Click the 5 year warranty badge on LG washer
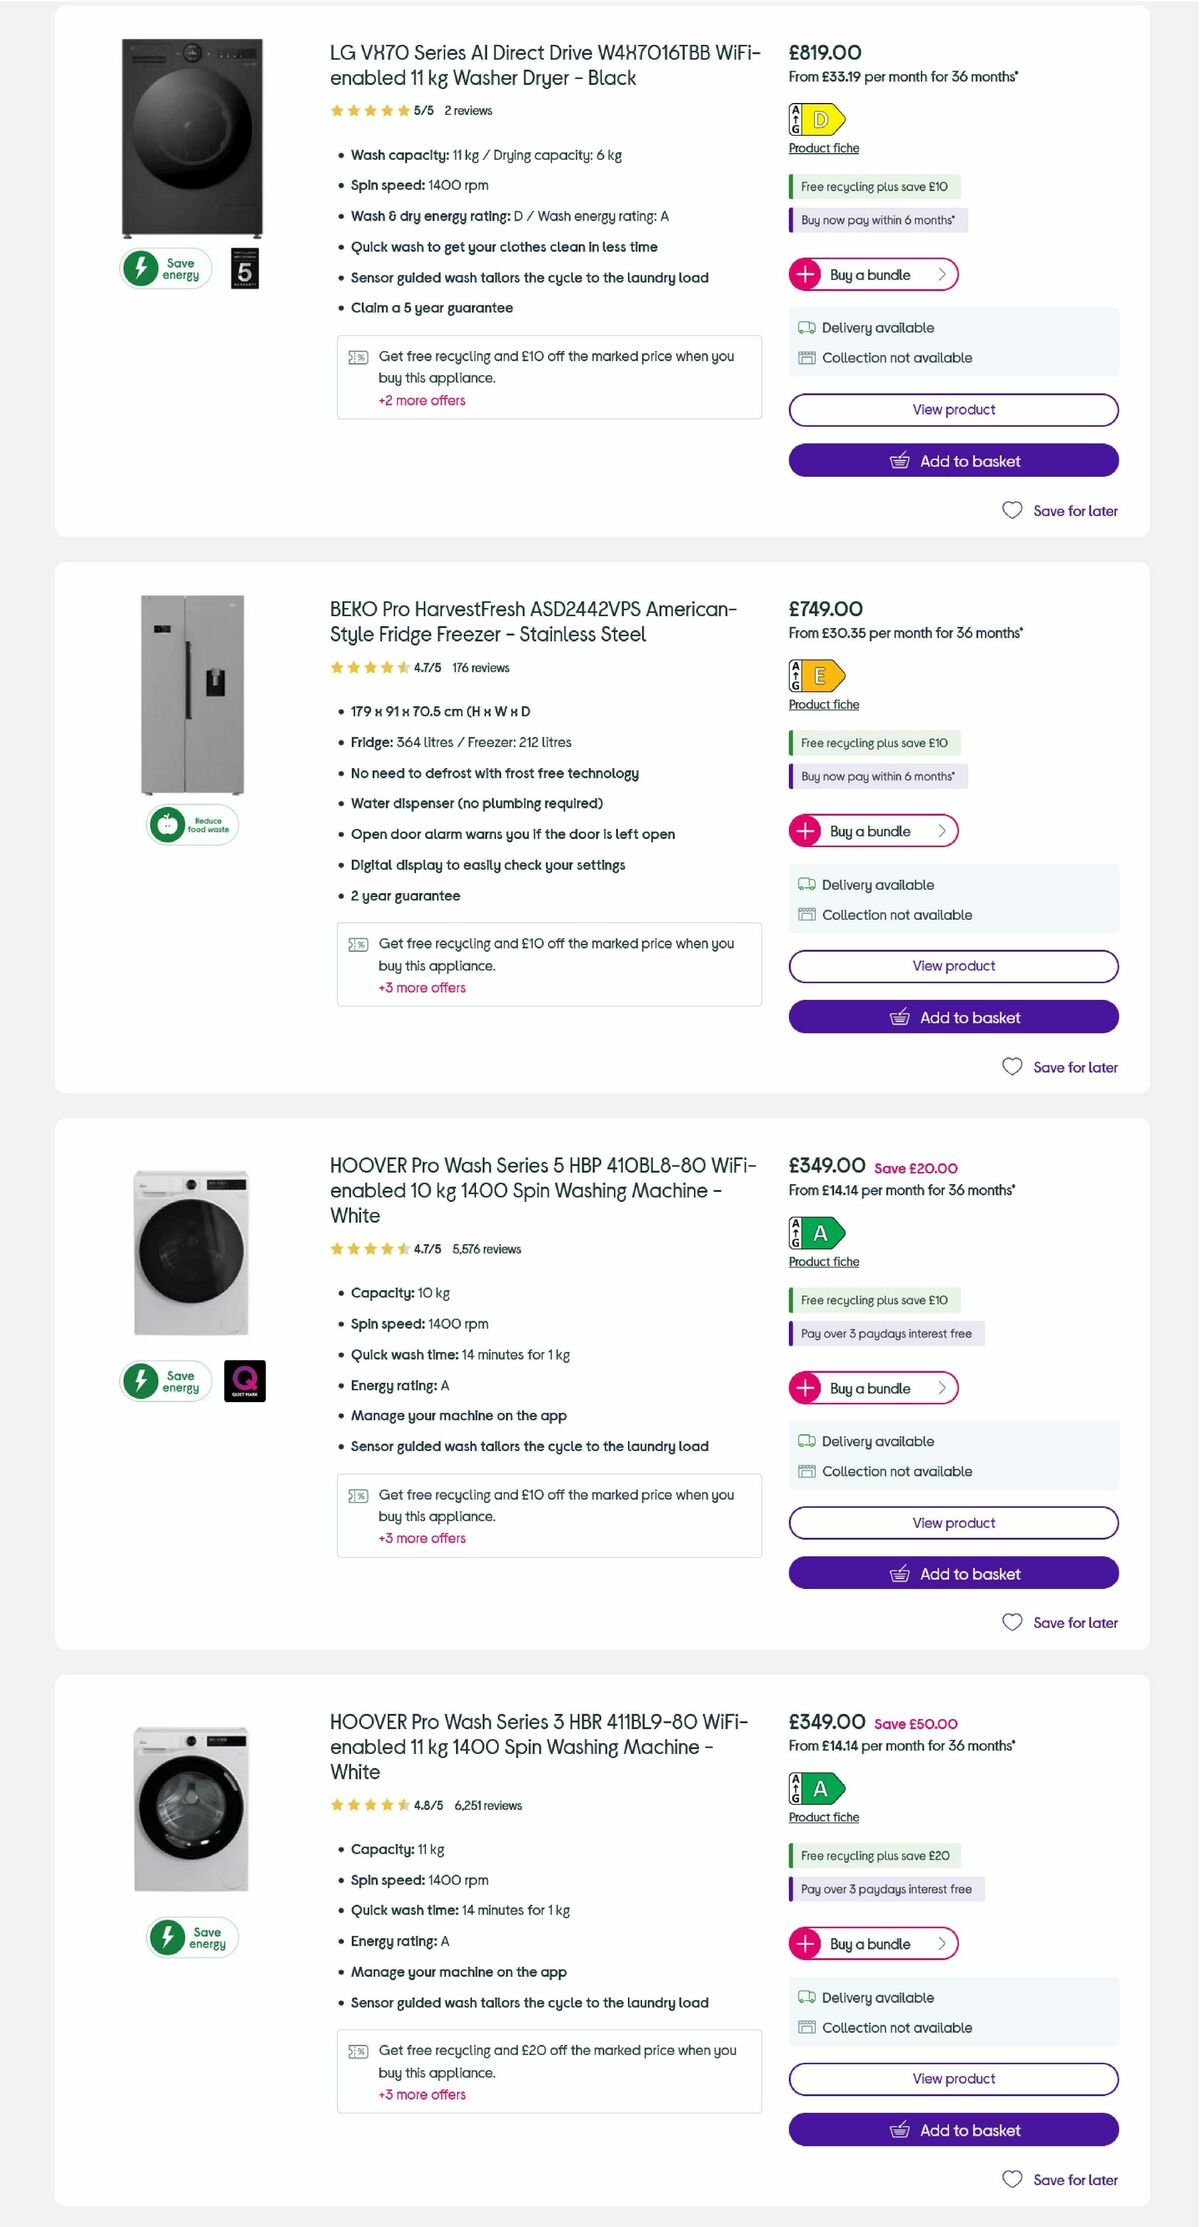Screen dimensions: 1200x2227 coord(243,268)
